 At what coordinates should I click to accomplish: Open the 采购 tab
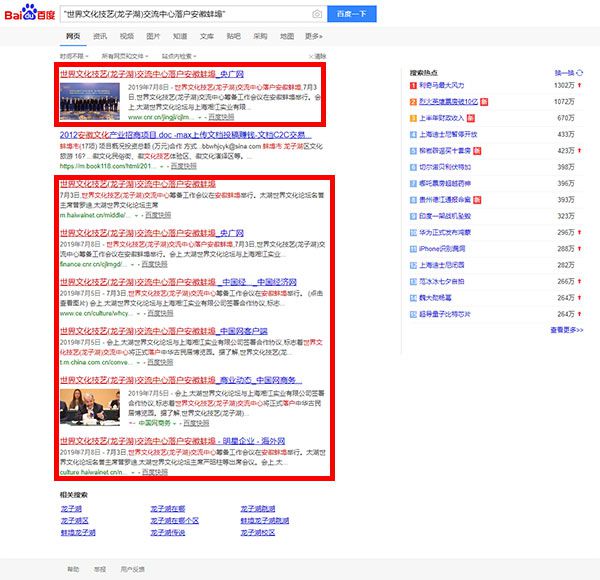pyautogui.click(x=260, y=36)
